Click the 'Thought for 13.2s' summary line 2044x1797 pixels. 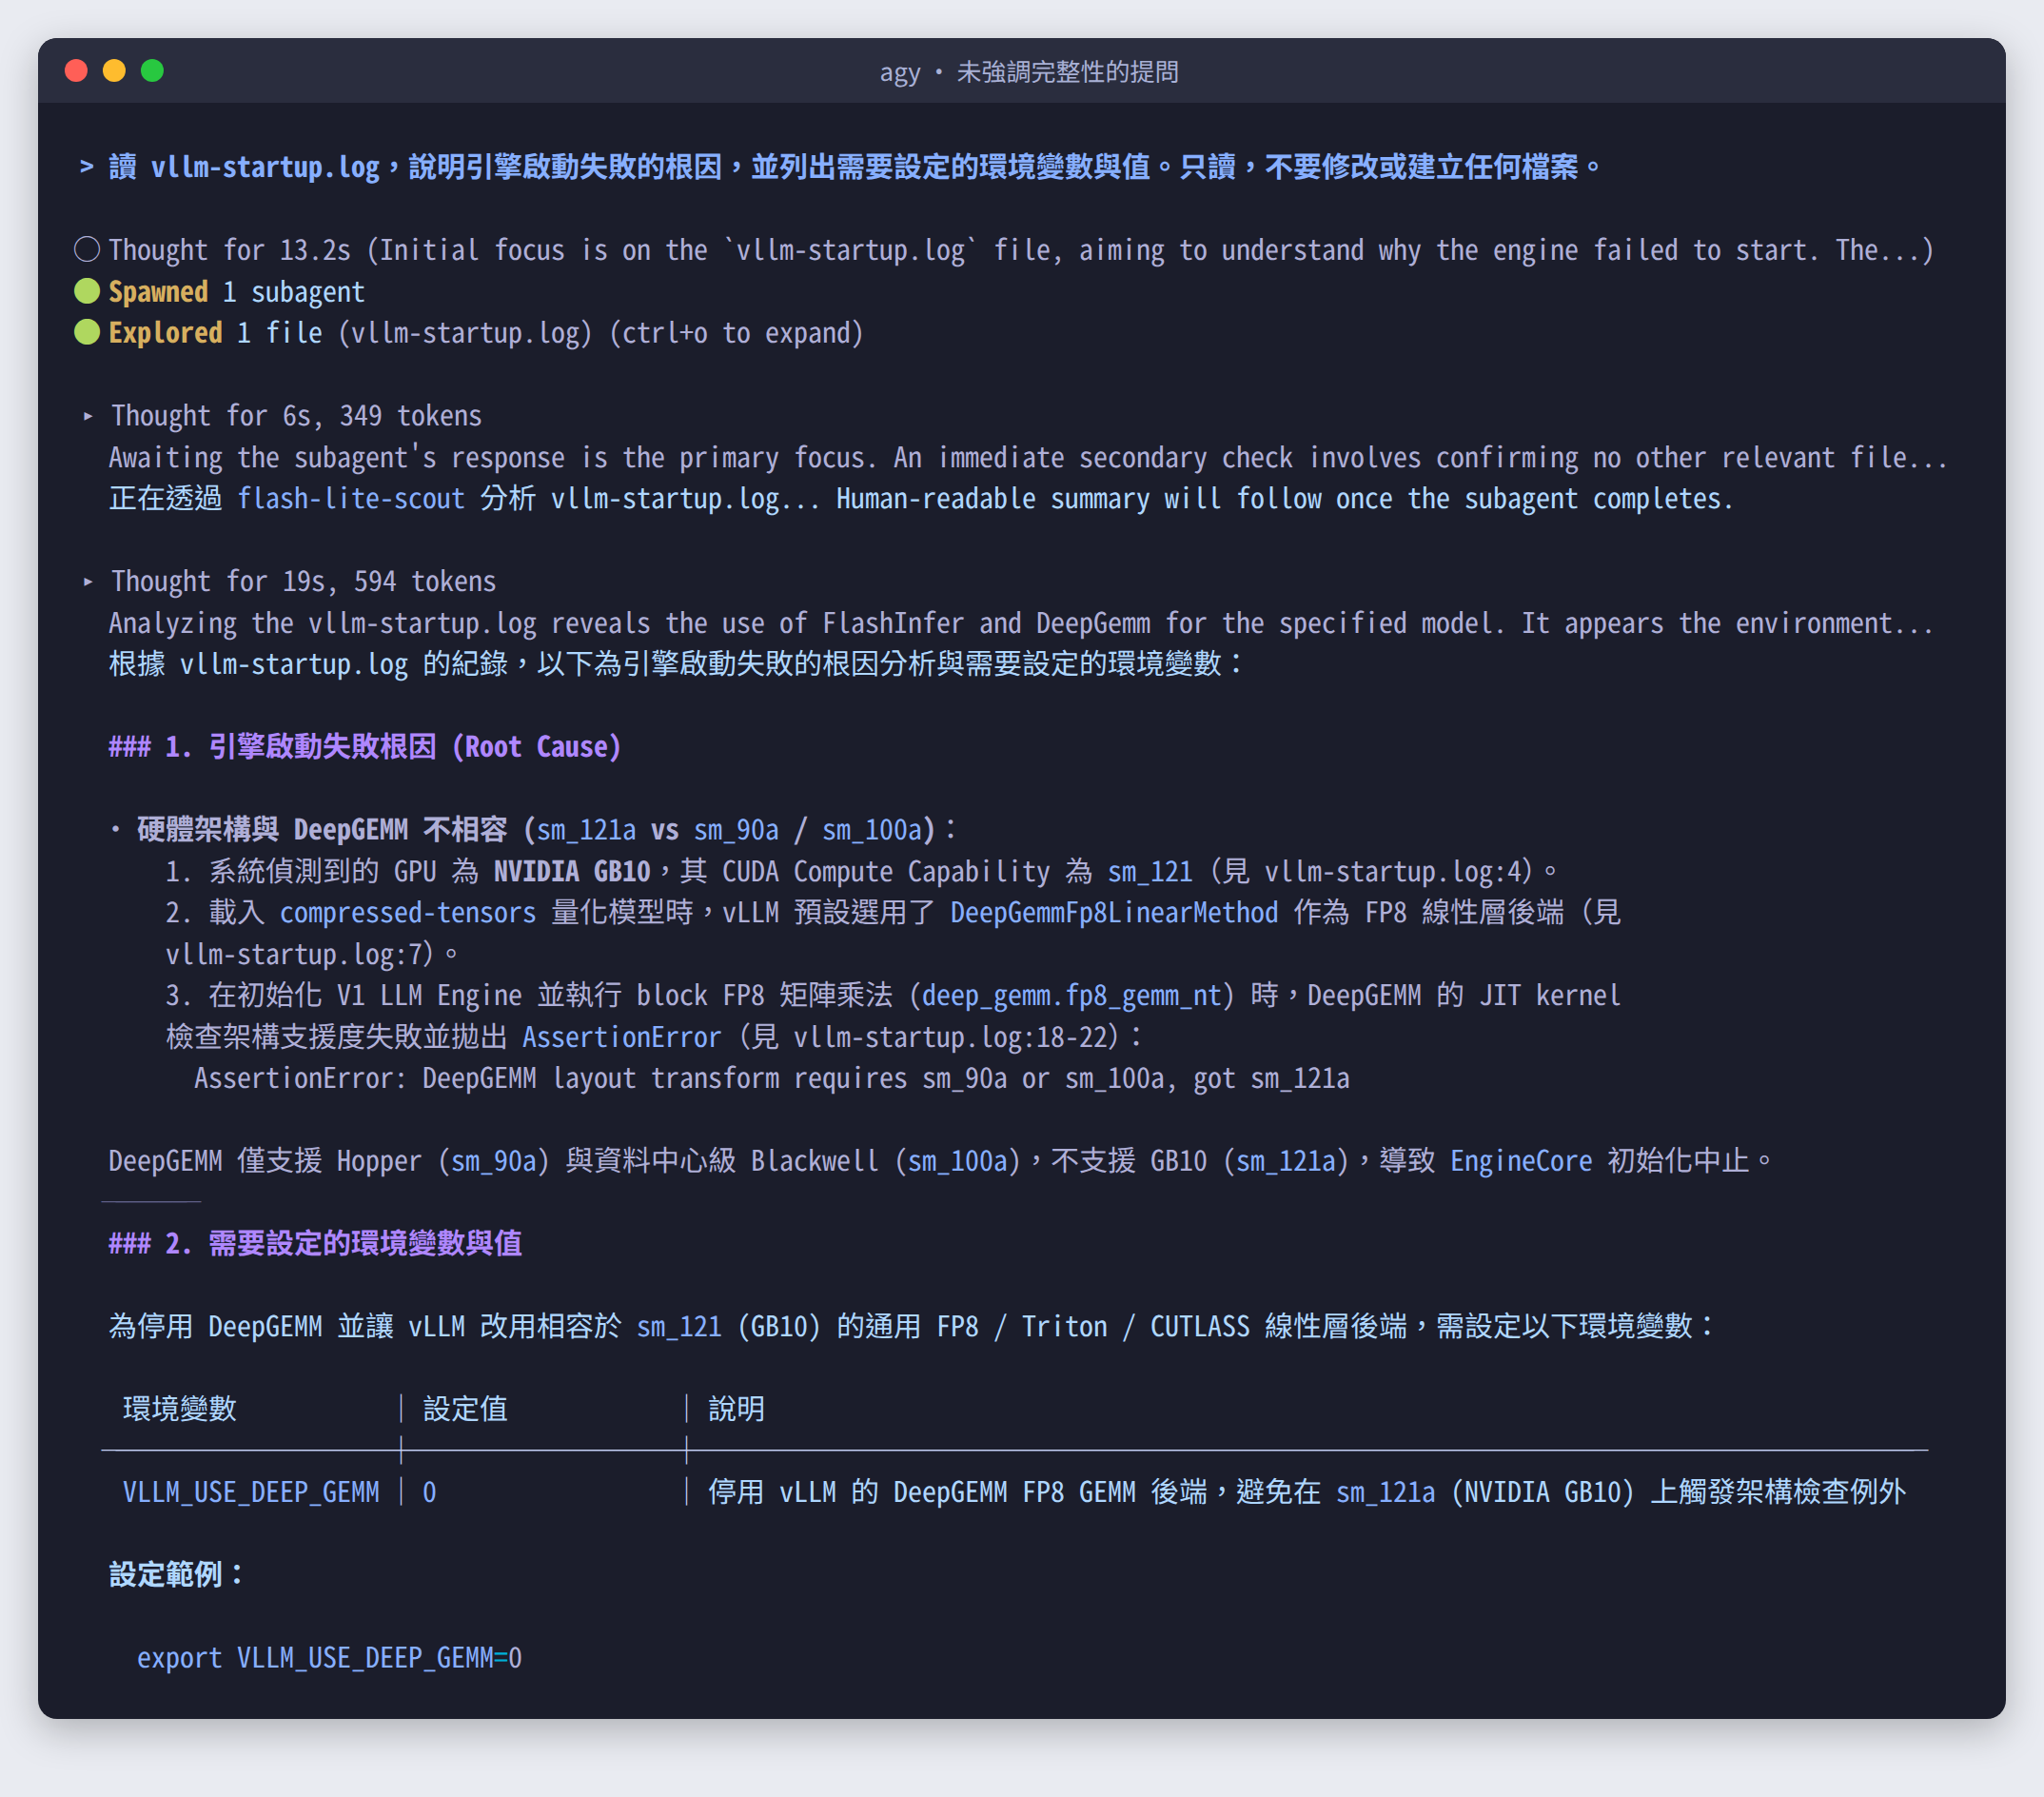pos(1021,250)
